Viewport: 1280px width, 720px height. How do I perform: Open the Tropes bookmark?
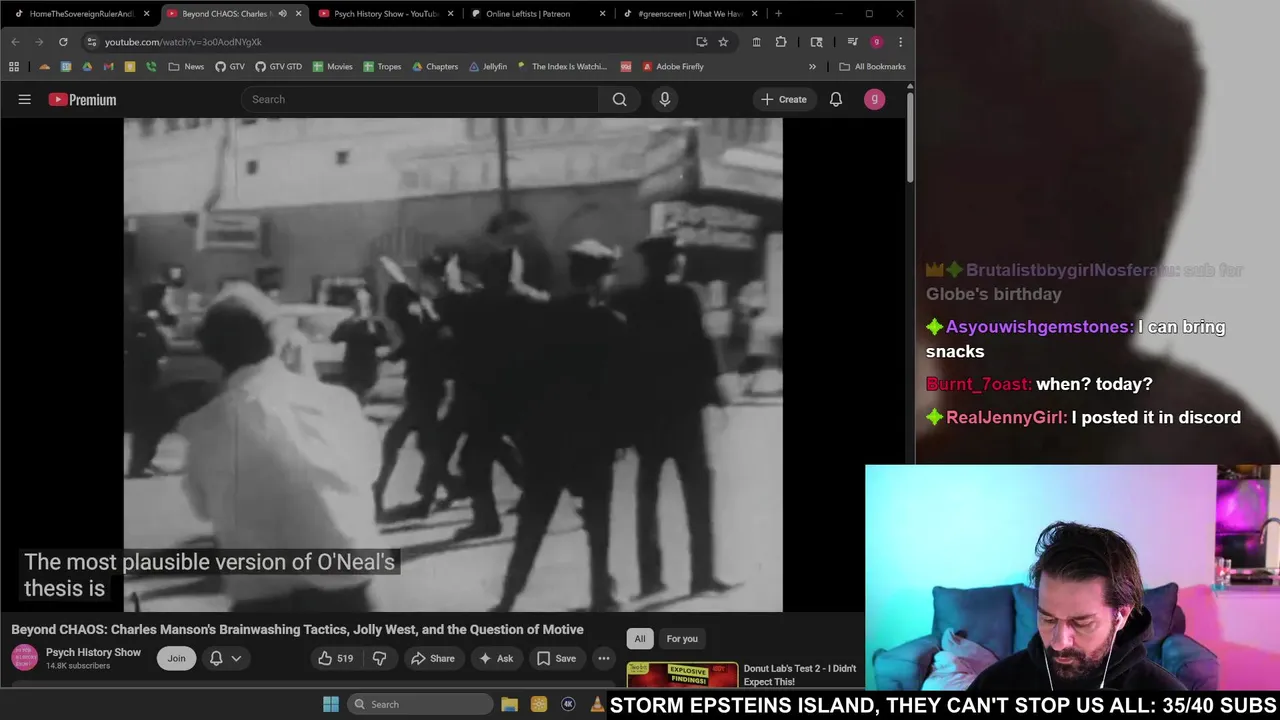click(x=382, y=67)
